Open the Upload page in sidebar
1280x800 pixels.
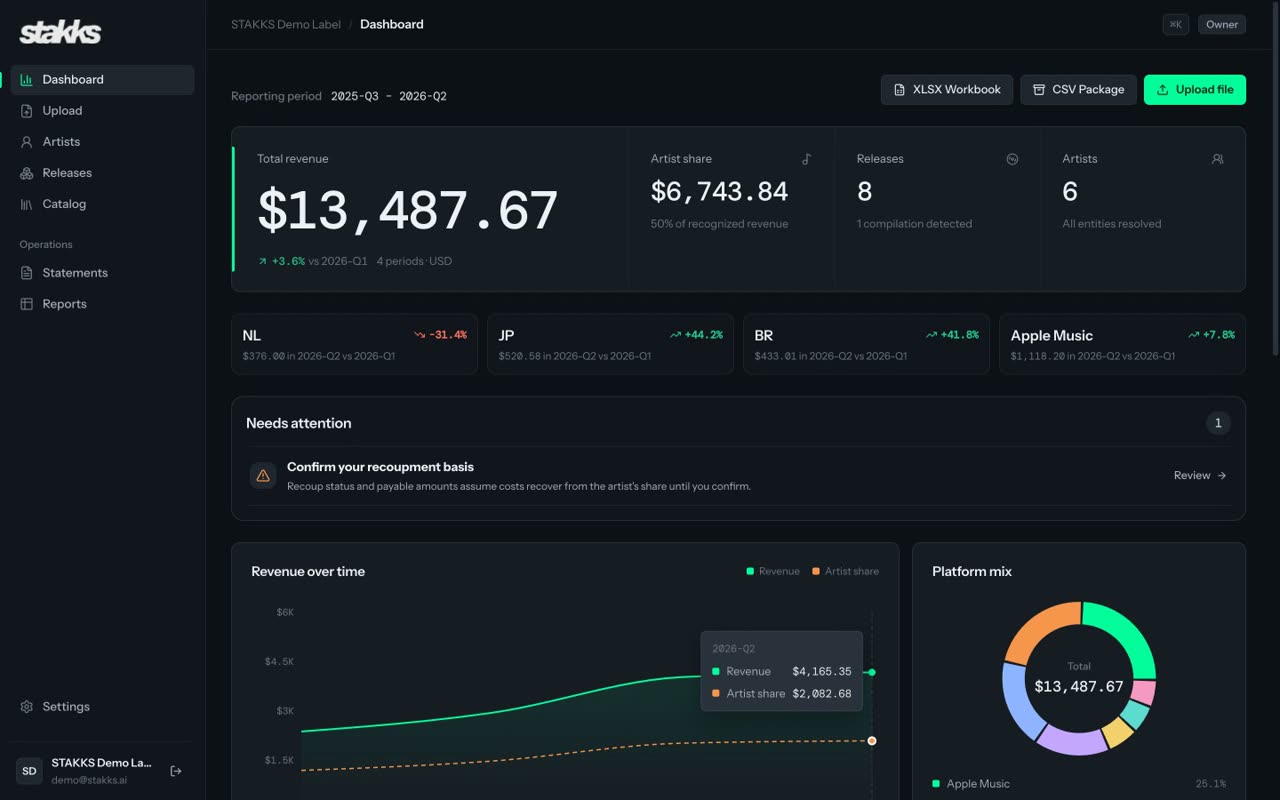click(x=102, y=111)
